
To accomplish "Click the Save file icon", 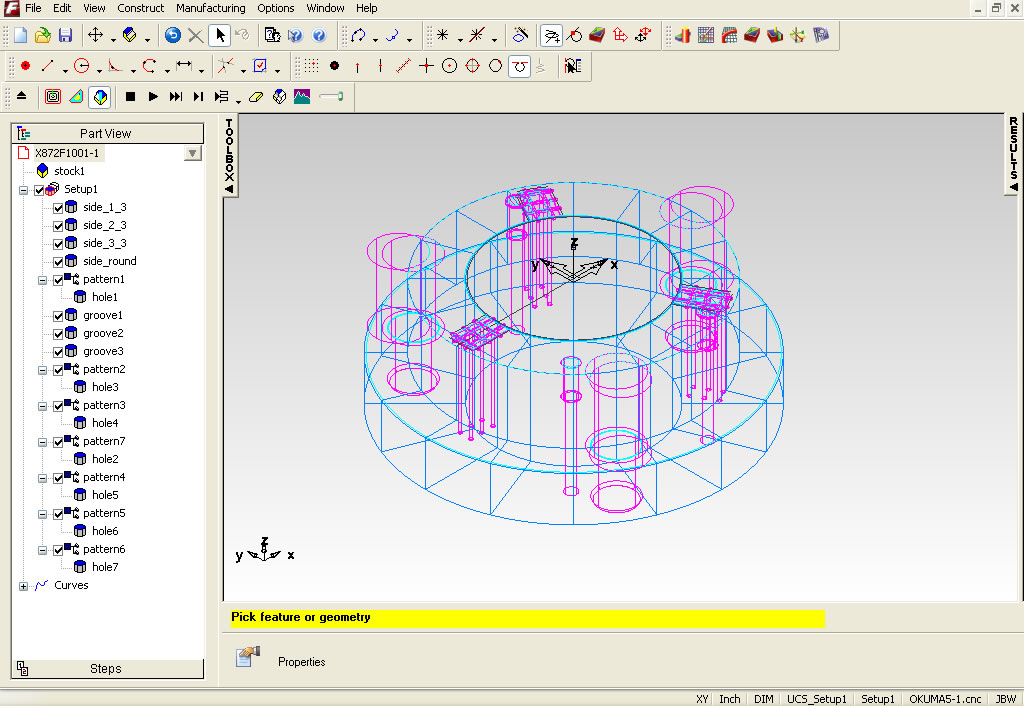I will tap(65, 36).
